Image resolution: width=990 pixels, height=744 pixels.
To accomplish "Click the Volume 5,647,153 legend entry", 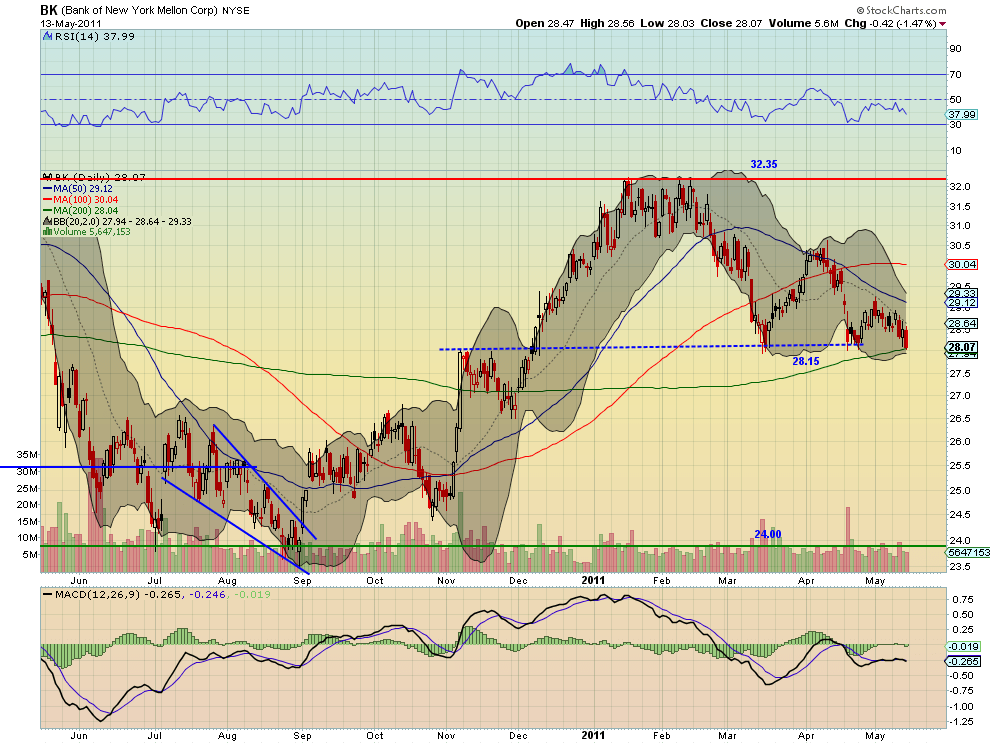I will (x=92, y=232).
